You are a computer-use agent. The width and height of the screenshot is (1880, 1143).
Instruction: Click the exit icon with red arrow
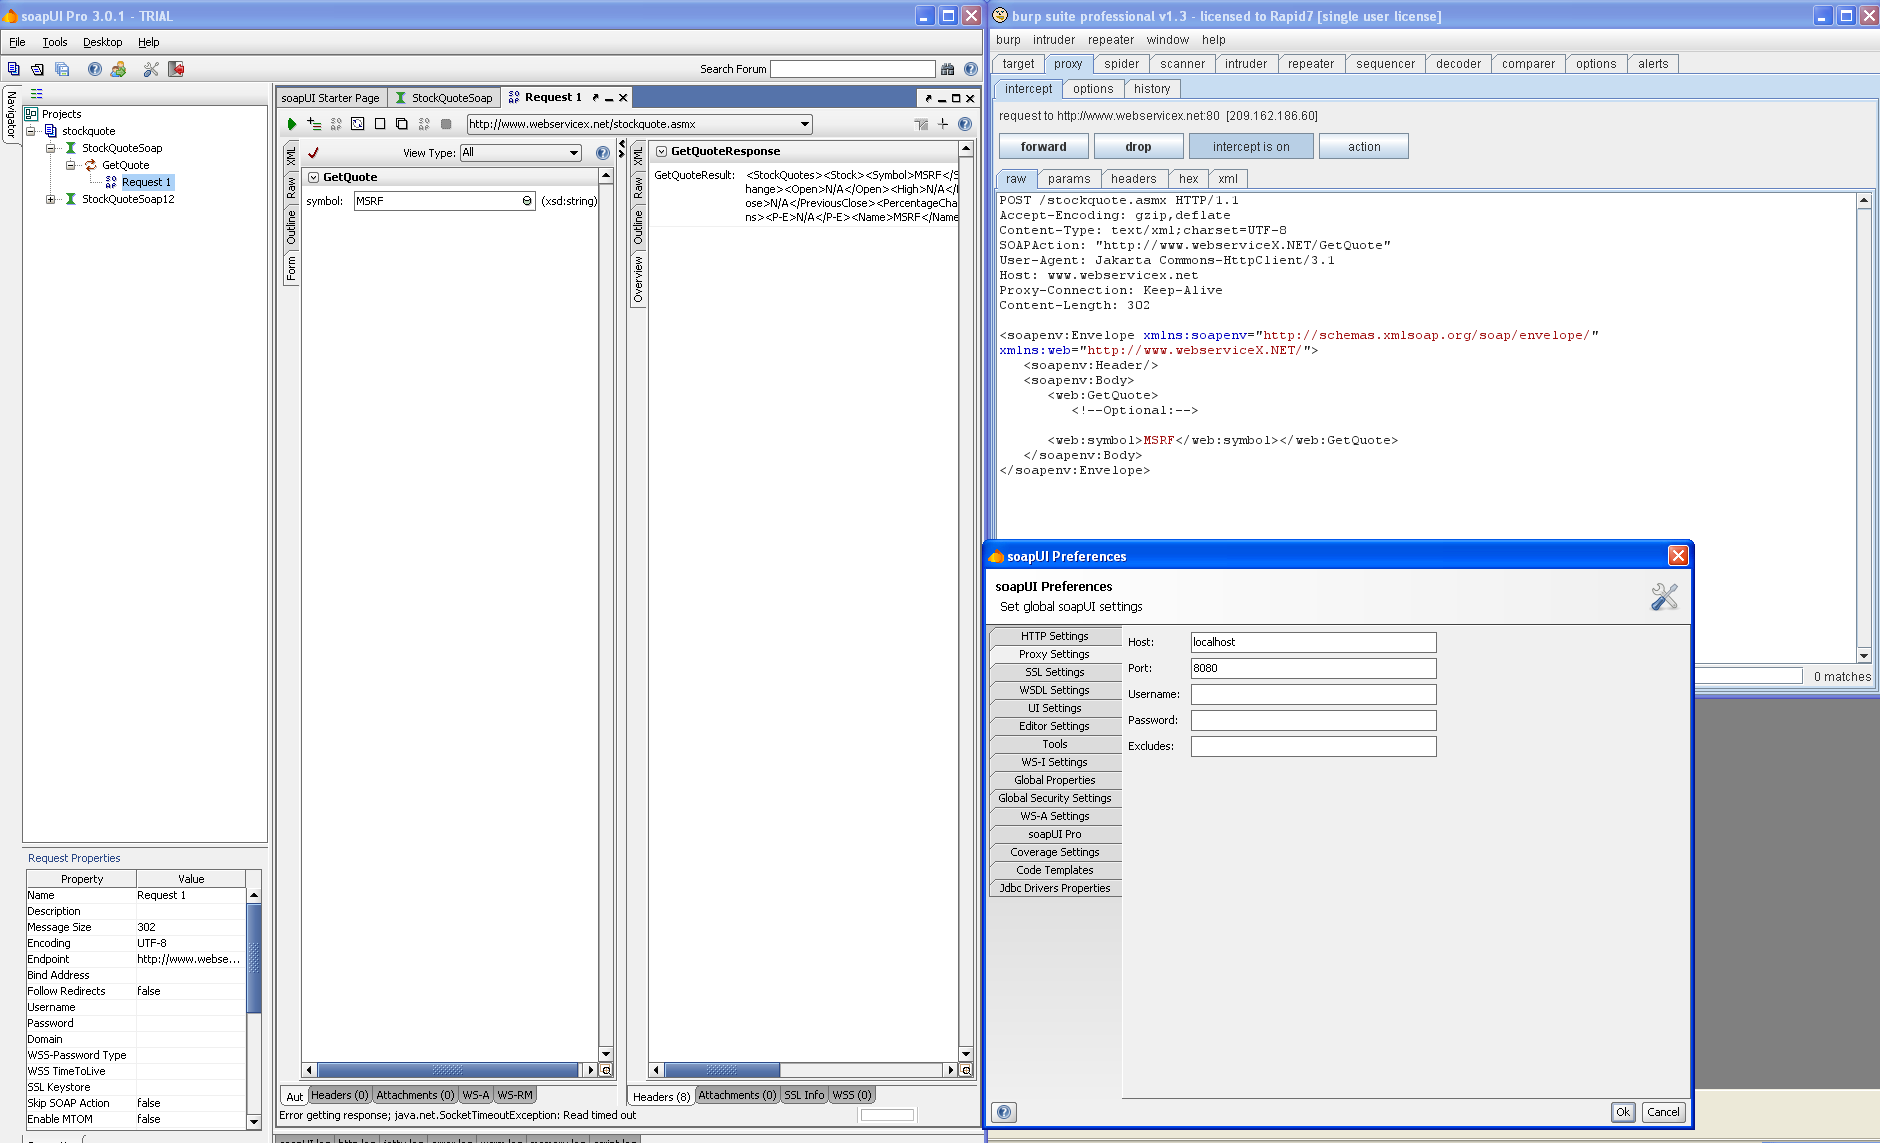176,69
